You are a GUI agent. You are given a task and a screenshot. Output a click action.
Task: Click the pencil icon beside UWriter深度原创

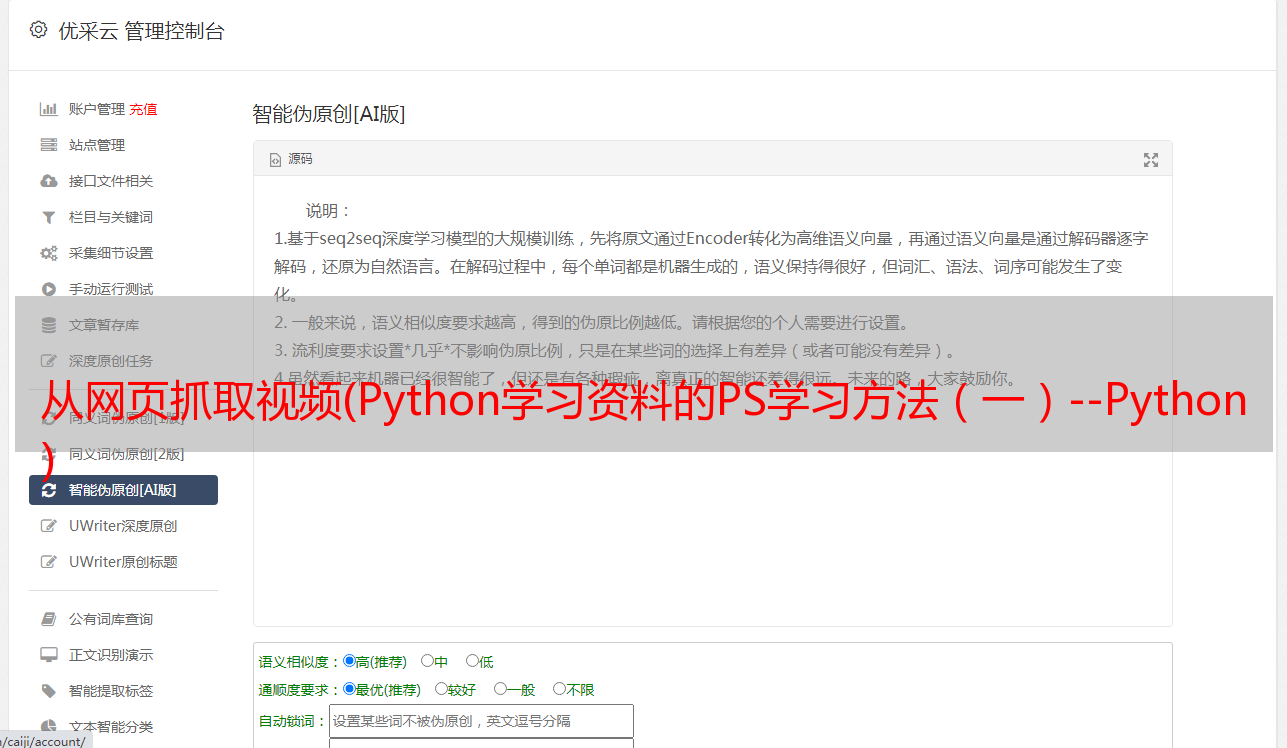tap(48, 526)
